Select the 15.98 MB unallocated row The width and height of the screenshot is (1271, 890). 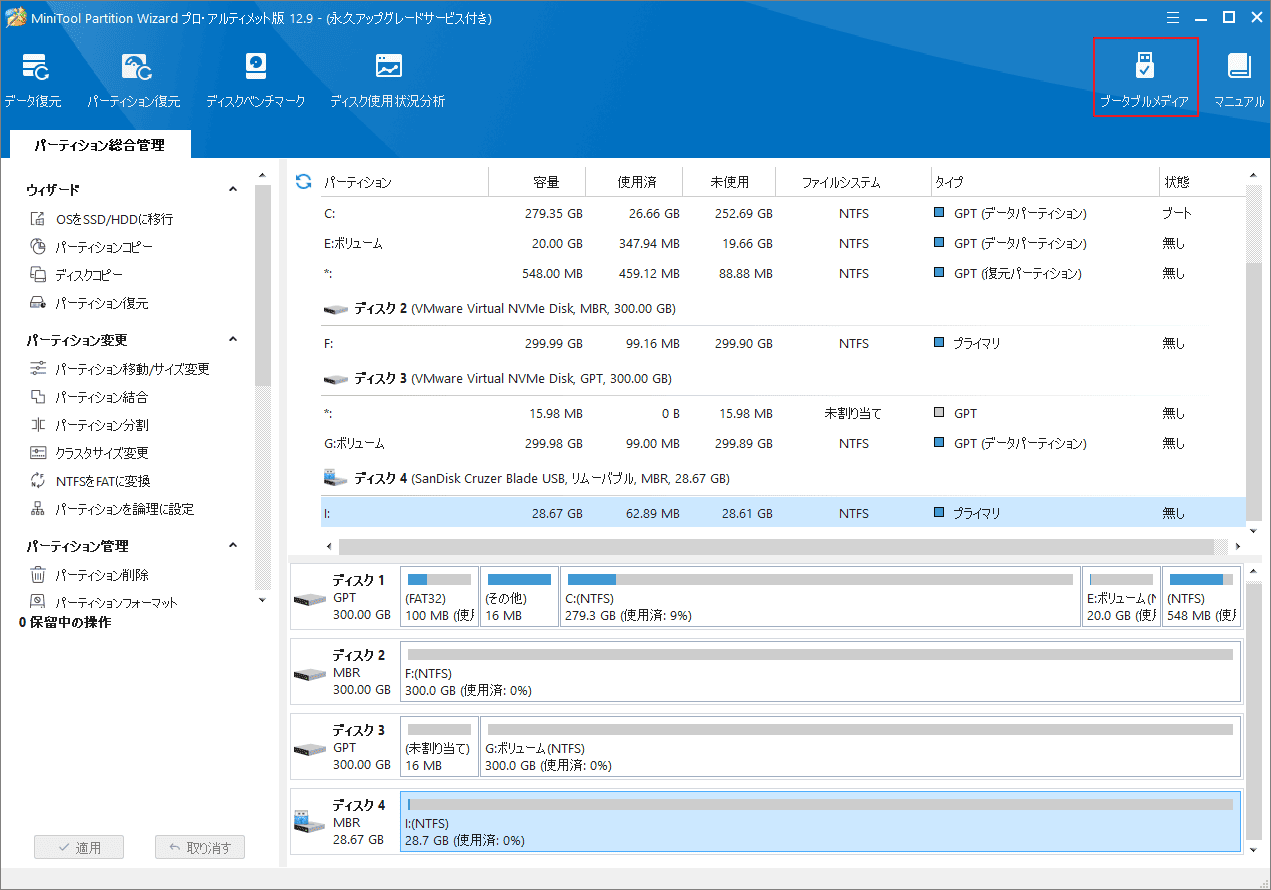click(784, 413)
